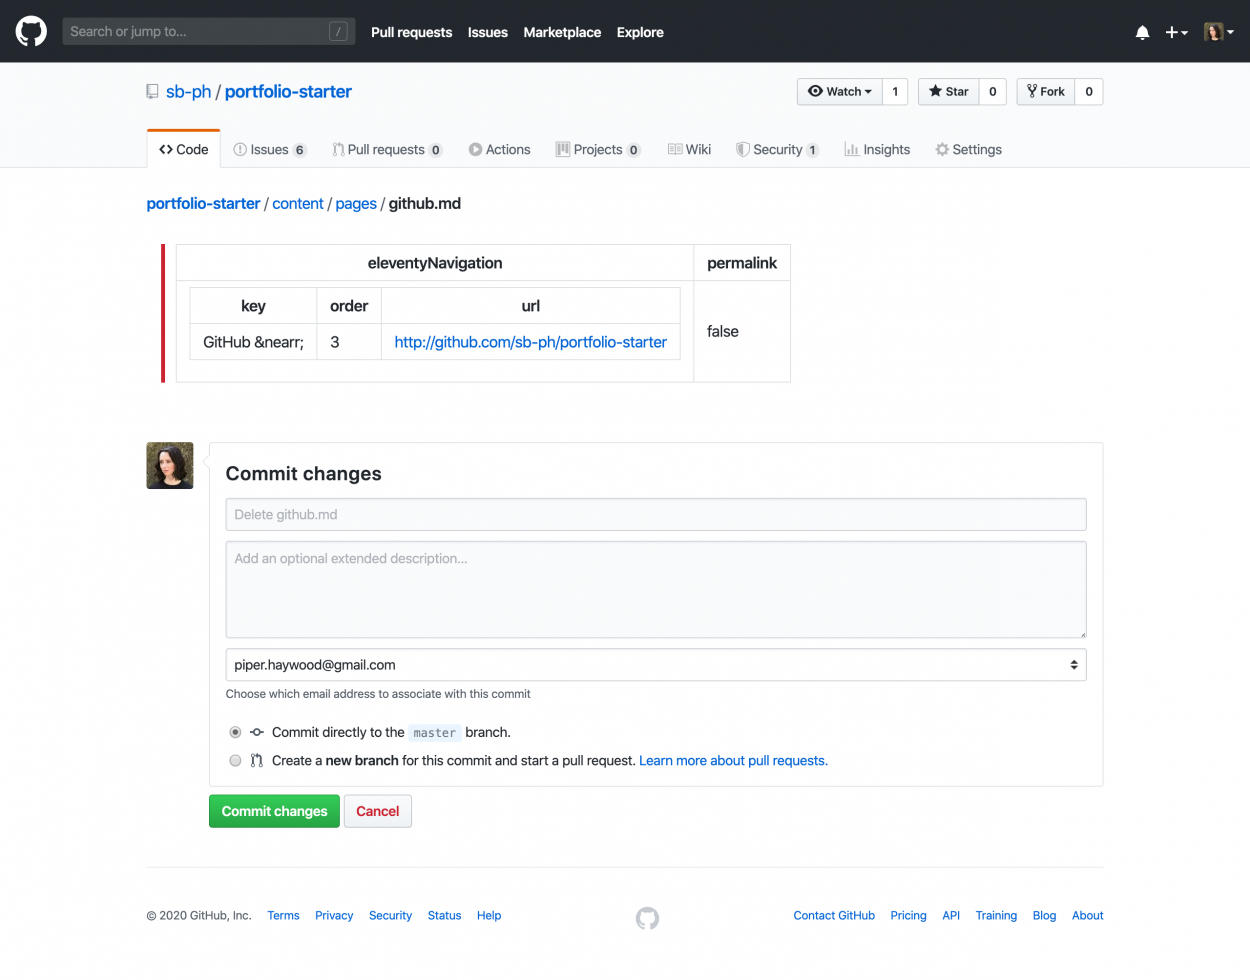Cancel the file deletion
The image size is (1250, 980).
coord(378,811)
